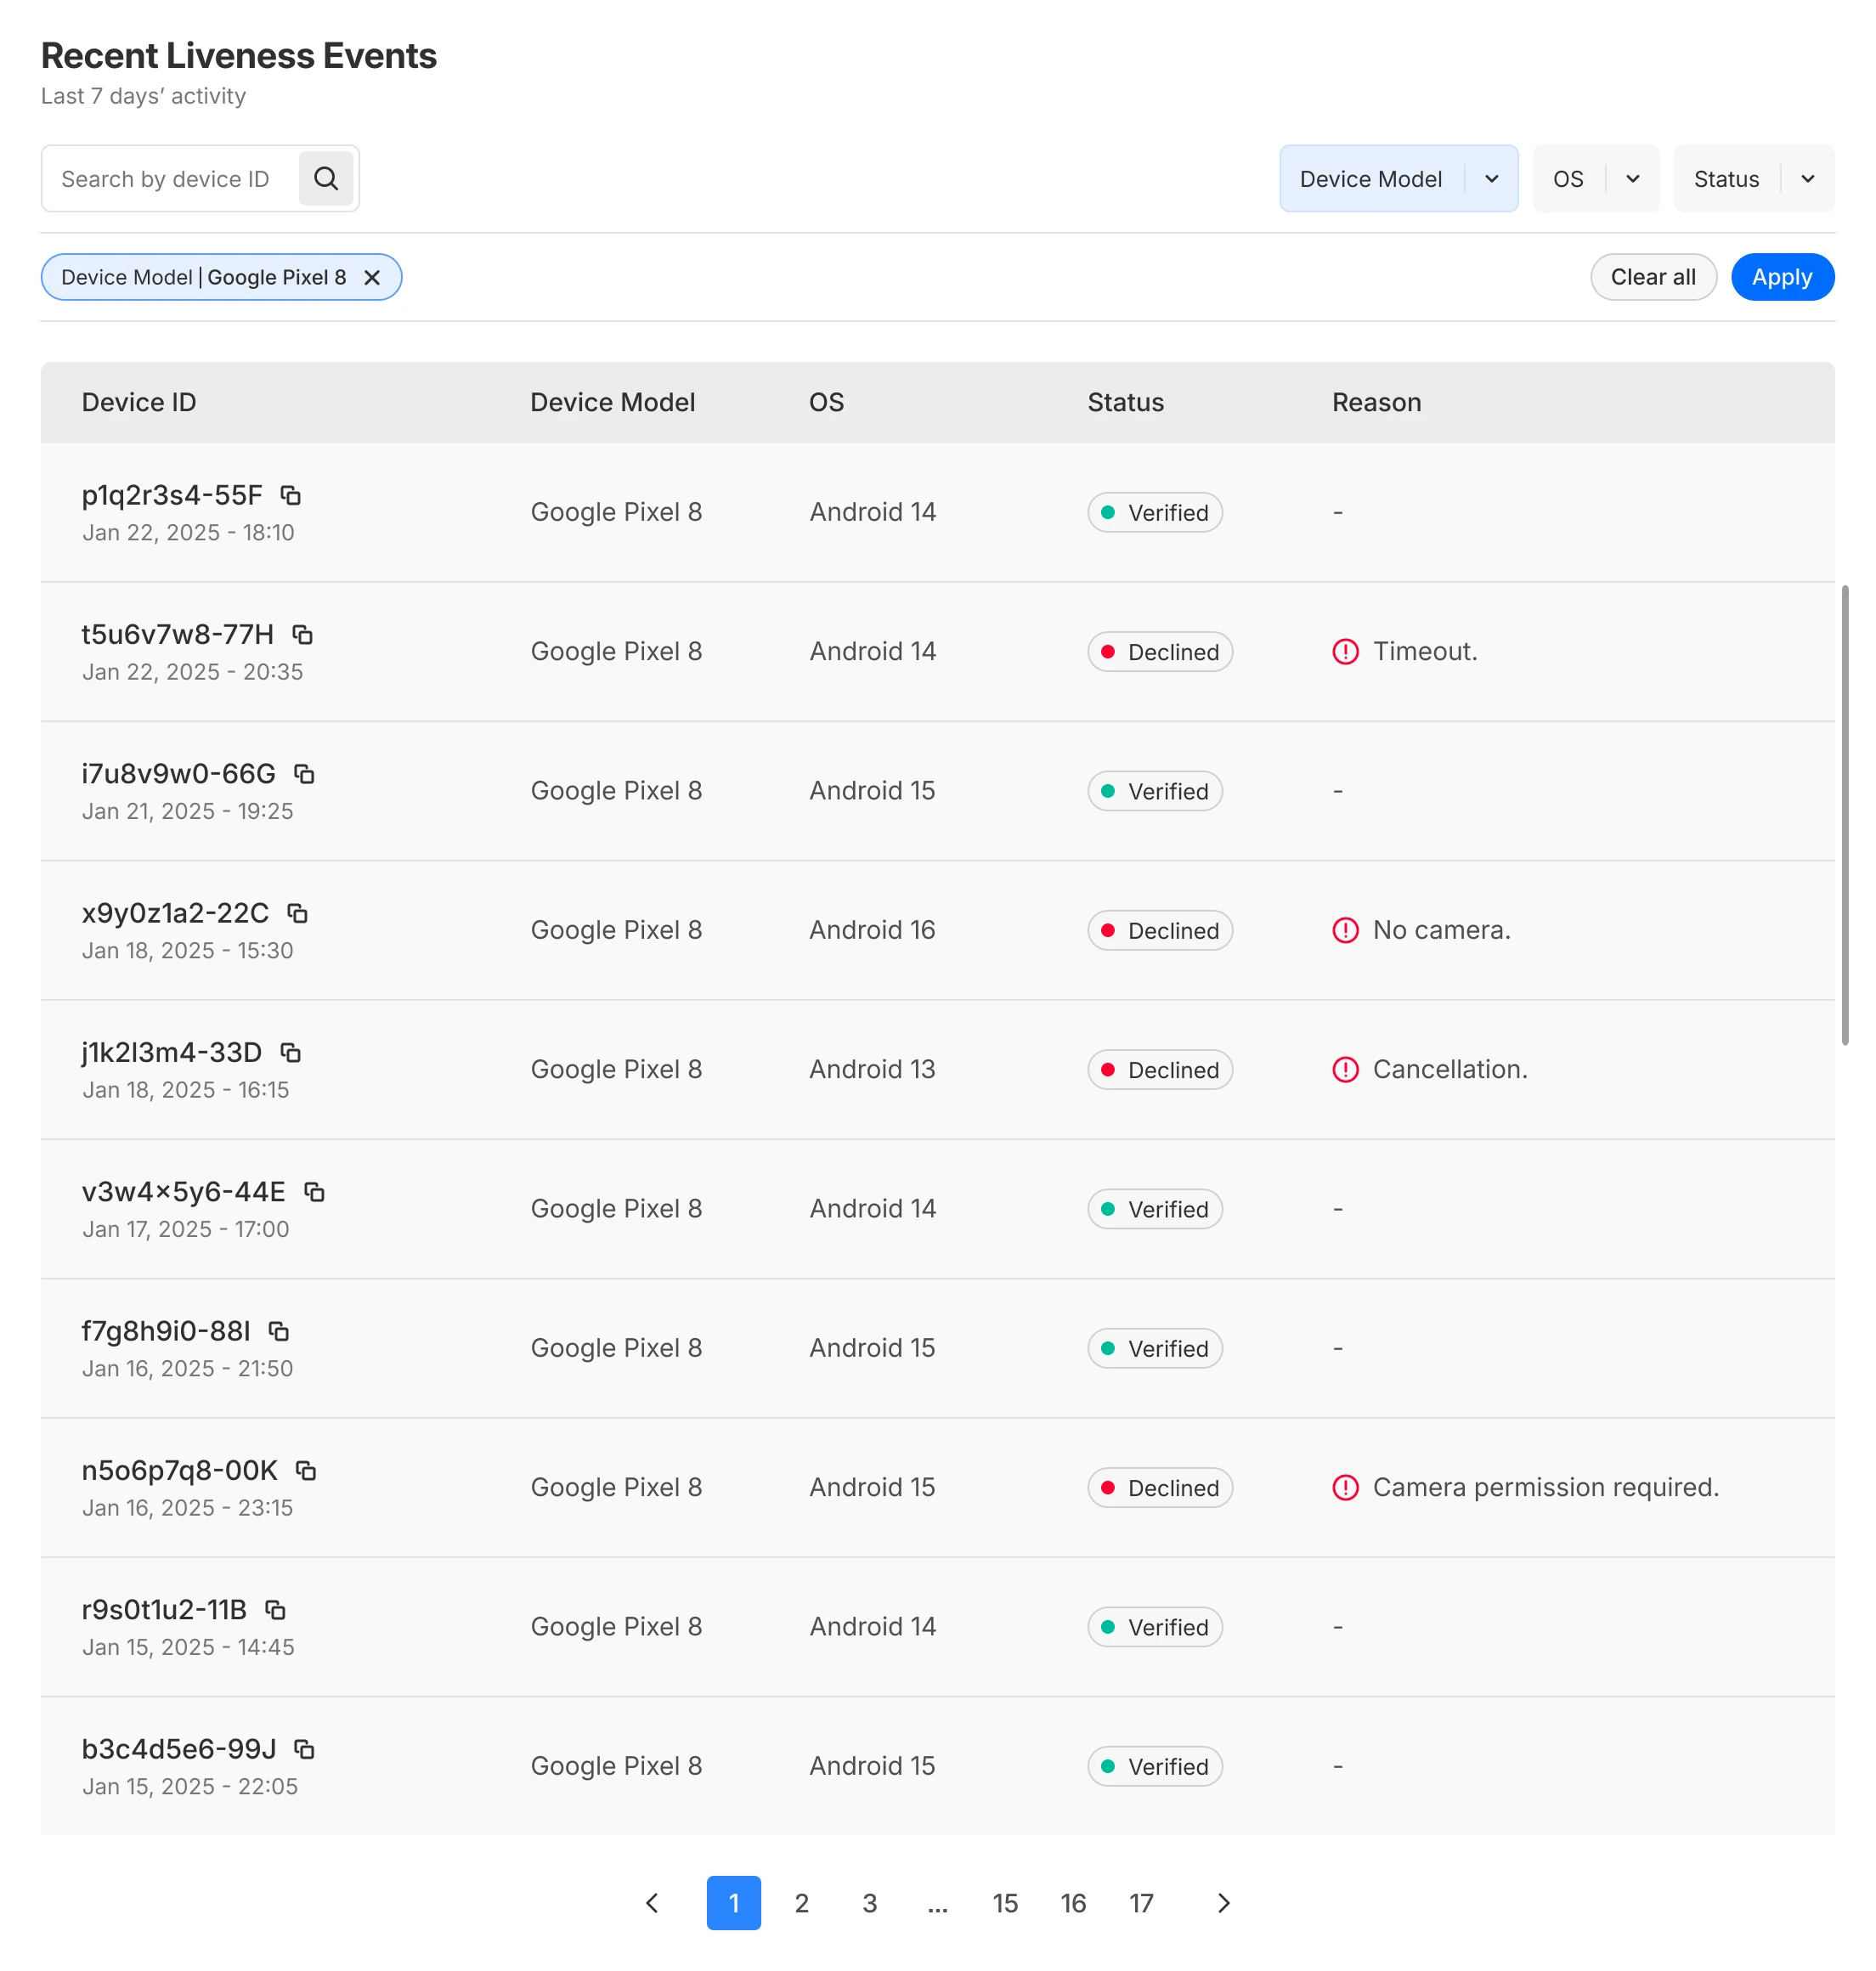Remove the Google Pixel 8 filter chip
This screenshot has width=1876, height=1971.
pos(372,277)
